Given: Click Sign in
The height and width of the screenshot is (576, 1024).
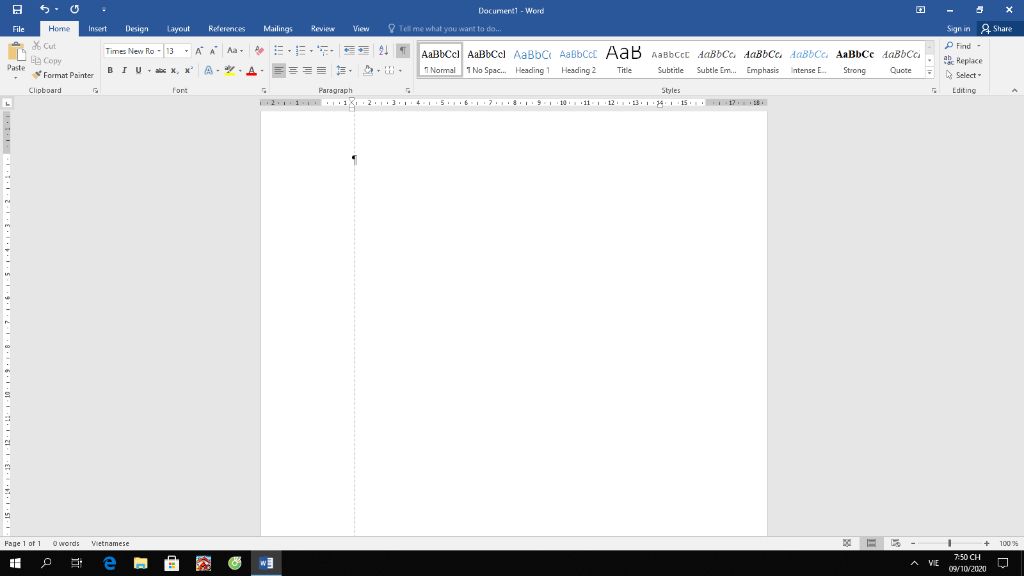Looking at the screenshot, I should [958, 29].
